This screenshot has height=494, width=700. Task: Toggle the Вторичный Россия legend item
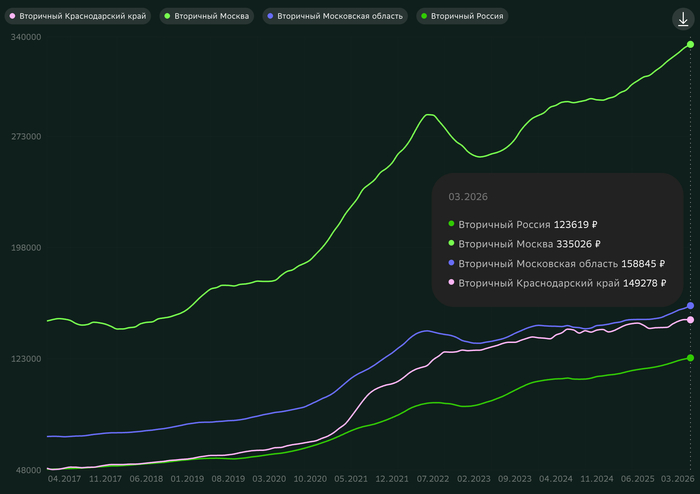click(x=461, y=17)
